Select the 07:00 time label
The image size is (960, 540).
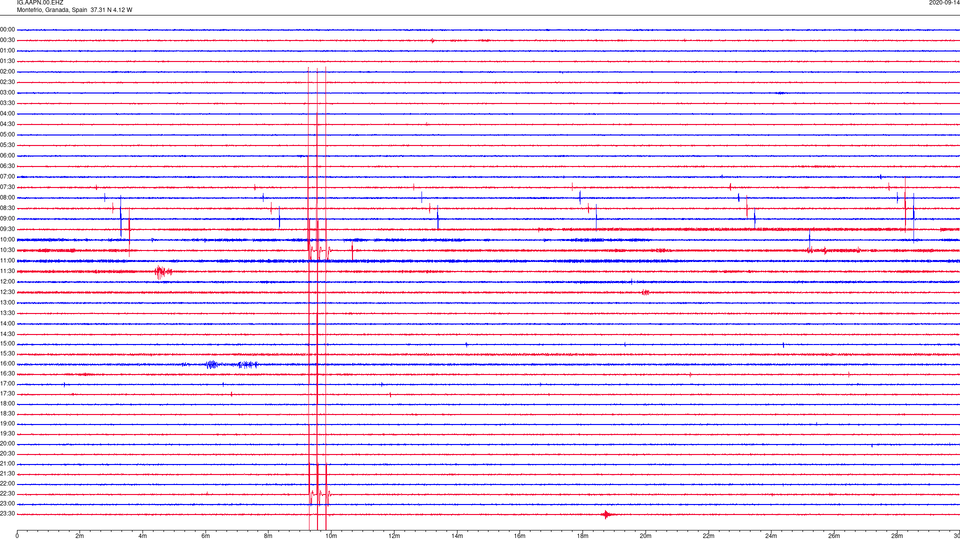click(7, 176)
